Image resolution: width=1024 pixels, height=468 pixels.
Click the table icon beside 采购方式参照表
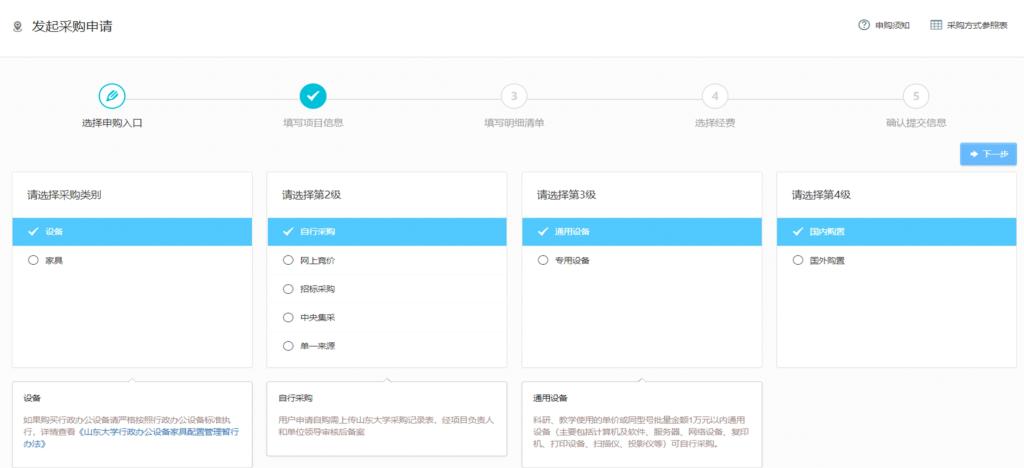click(936, 25)
